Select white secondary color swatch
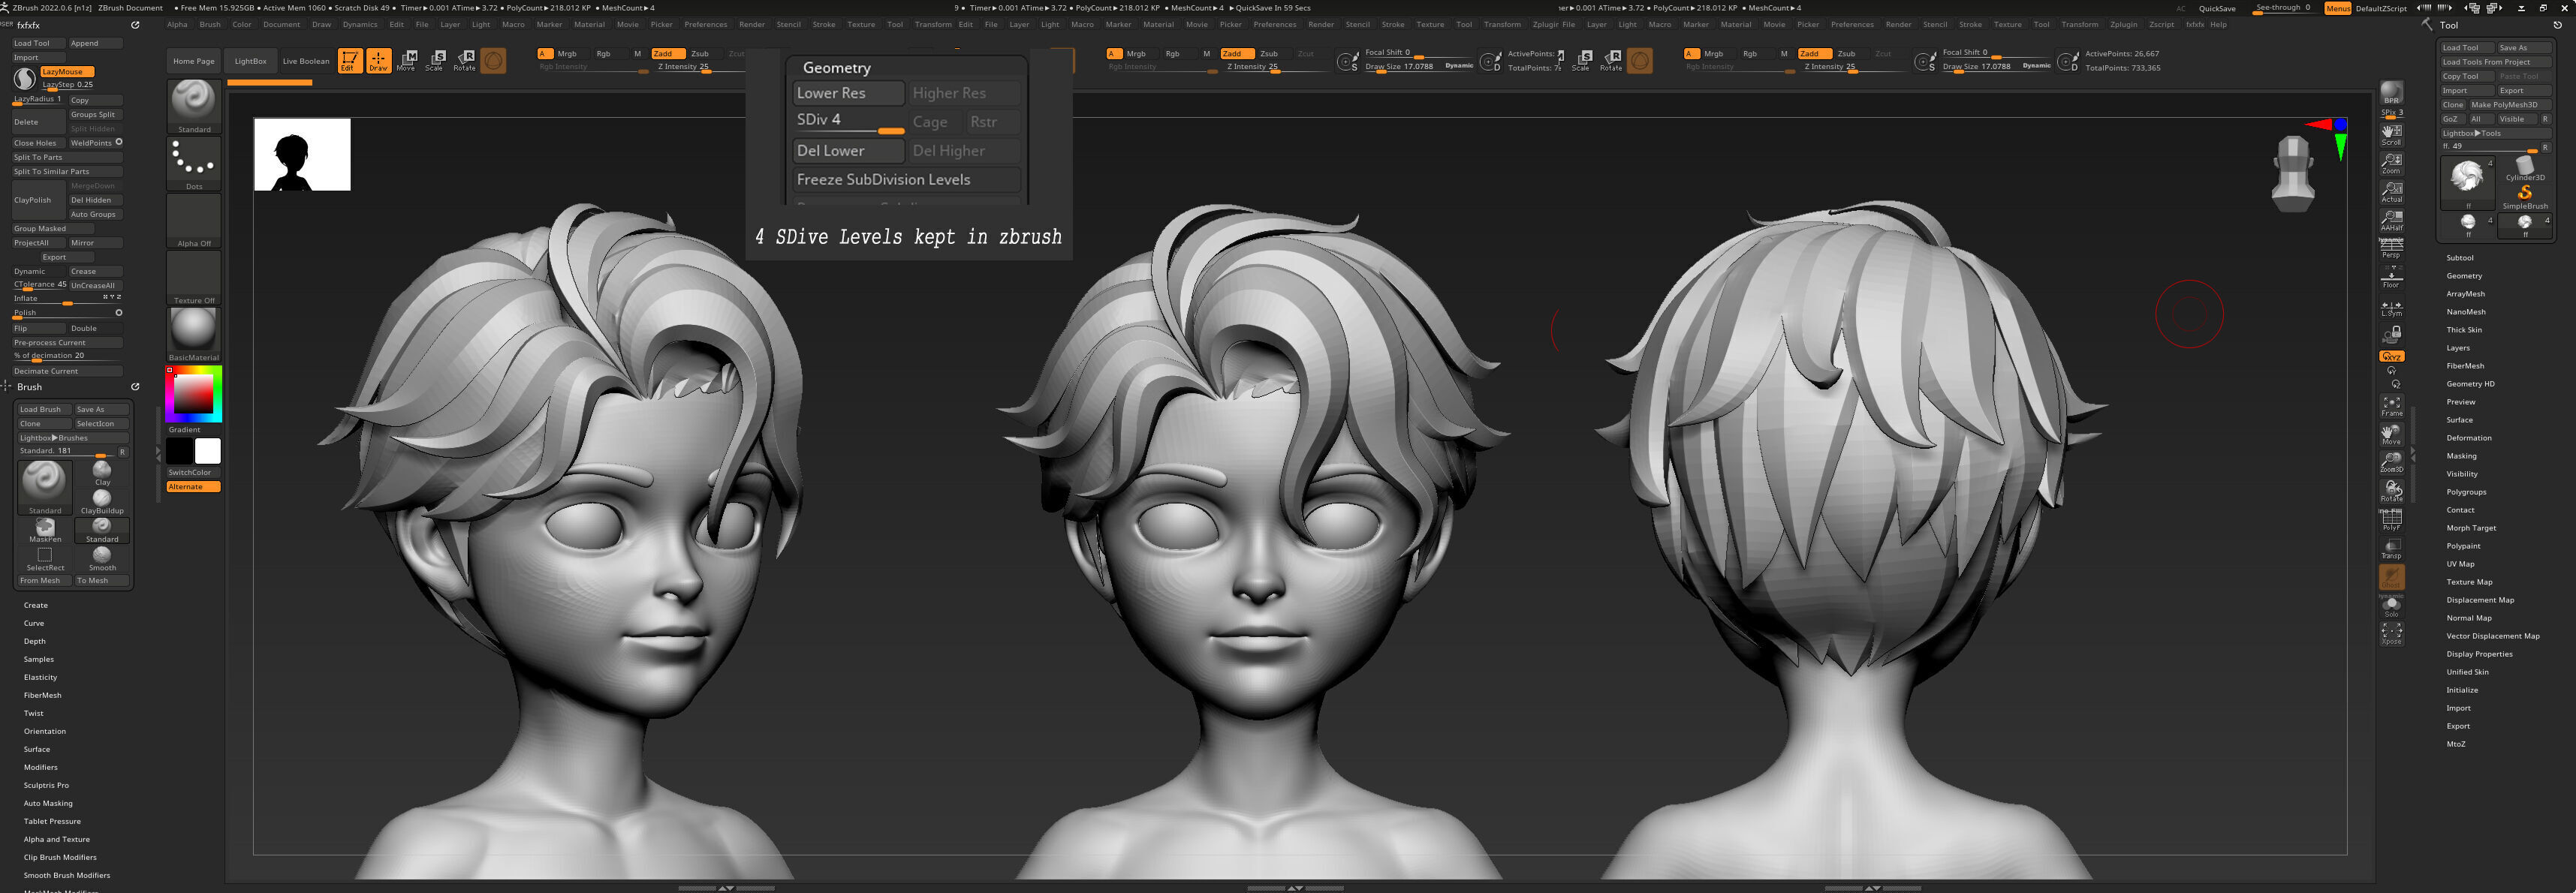The image size is (2576, 893). pos(207,451)
